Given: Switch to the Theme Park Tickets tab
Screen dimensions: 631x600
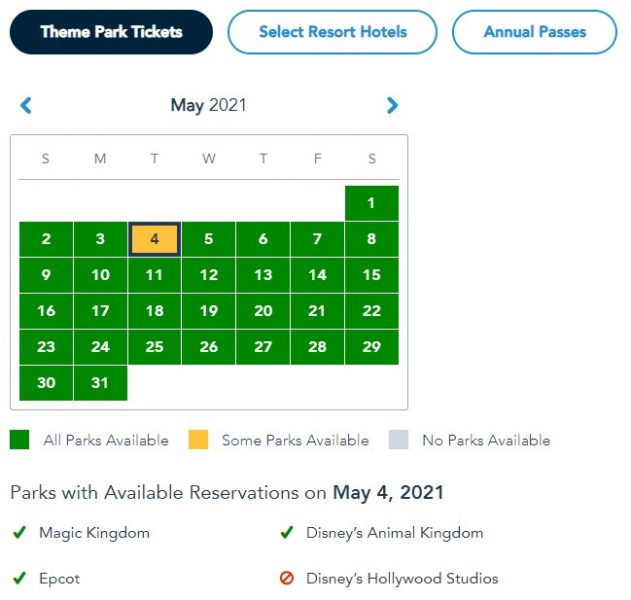Looking at the screenshot, I should pos(111,32).
